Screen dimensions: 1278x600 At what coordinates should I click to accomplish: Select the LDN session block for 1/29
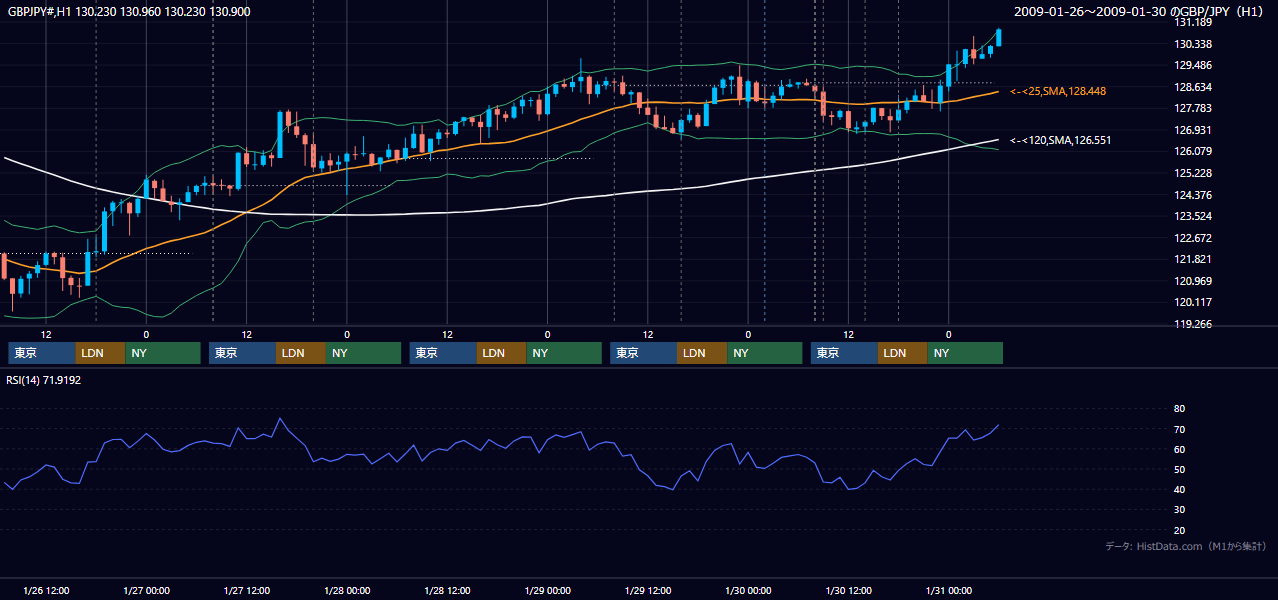pyautogui.click(x=702, y=353)
